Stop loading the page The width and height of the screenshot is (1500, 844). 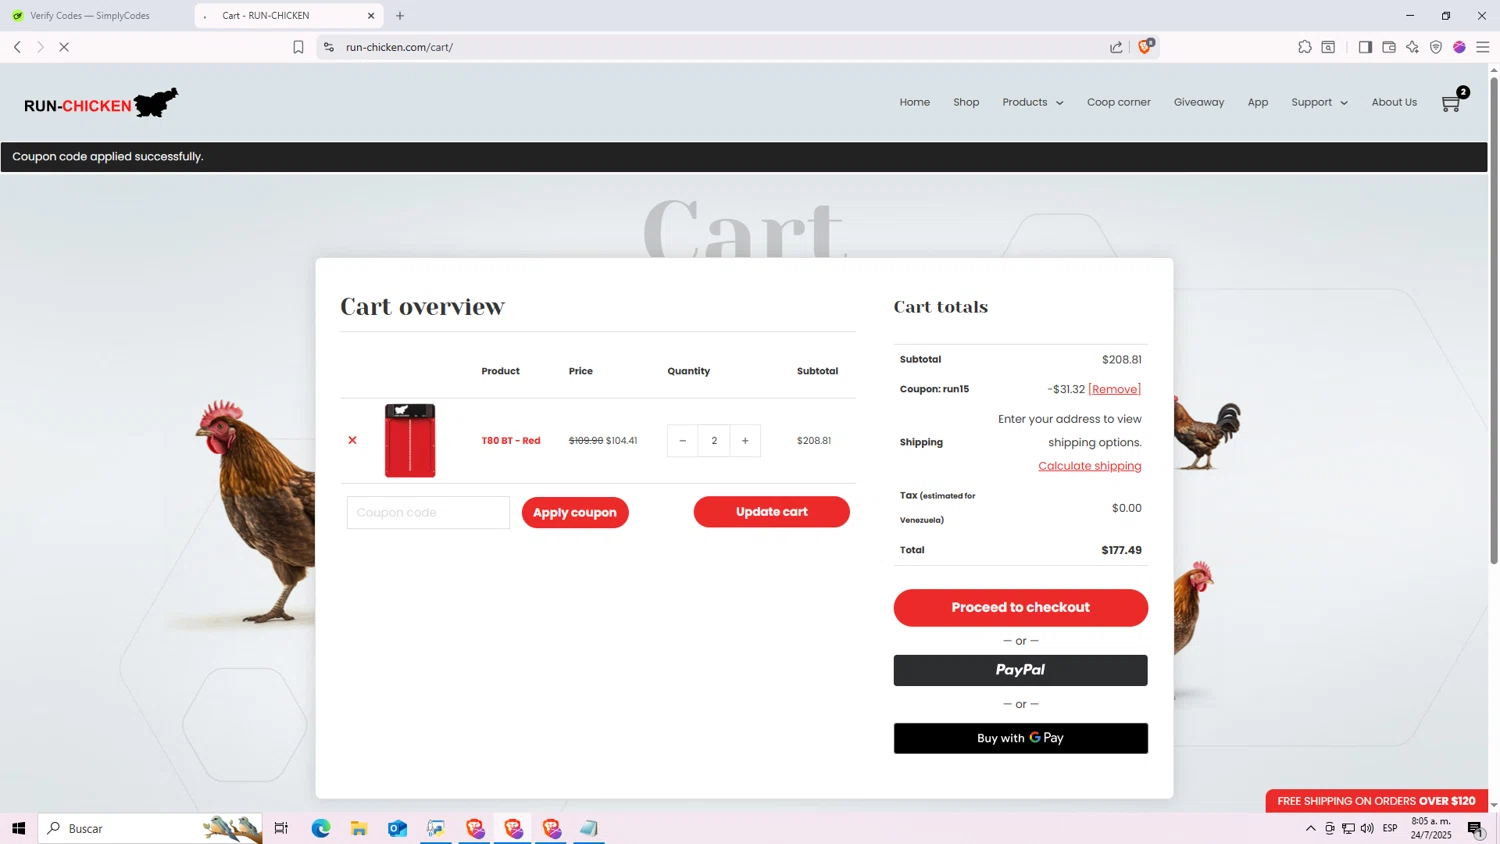pos(64,47)
